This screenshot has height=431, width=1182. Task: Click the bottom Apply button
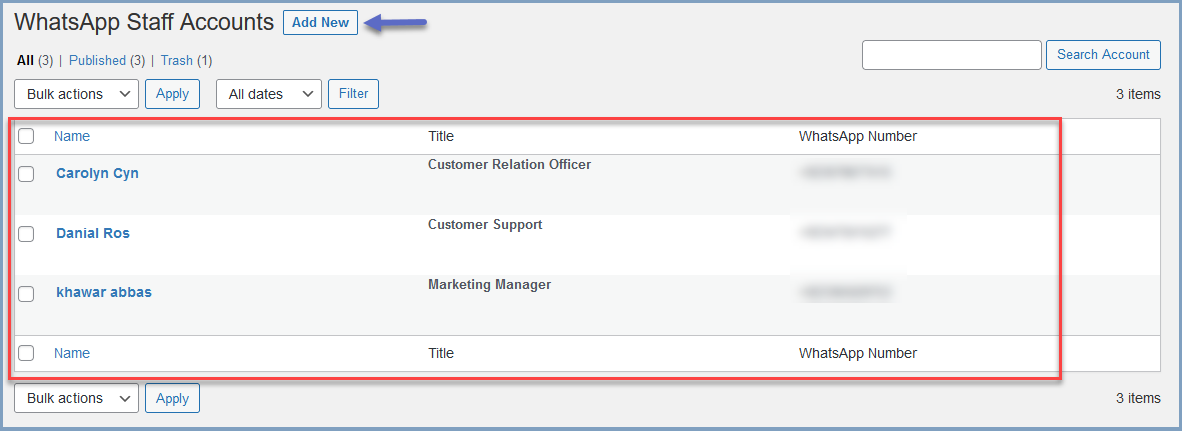pyautogui.click(x=172, y=399)
